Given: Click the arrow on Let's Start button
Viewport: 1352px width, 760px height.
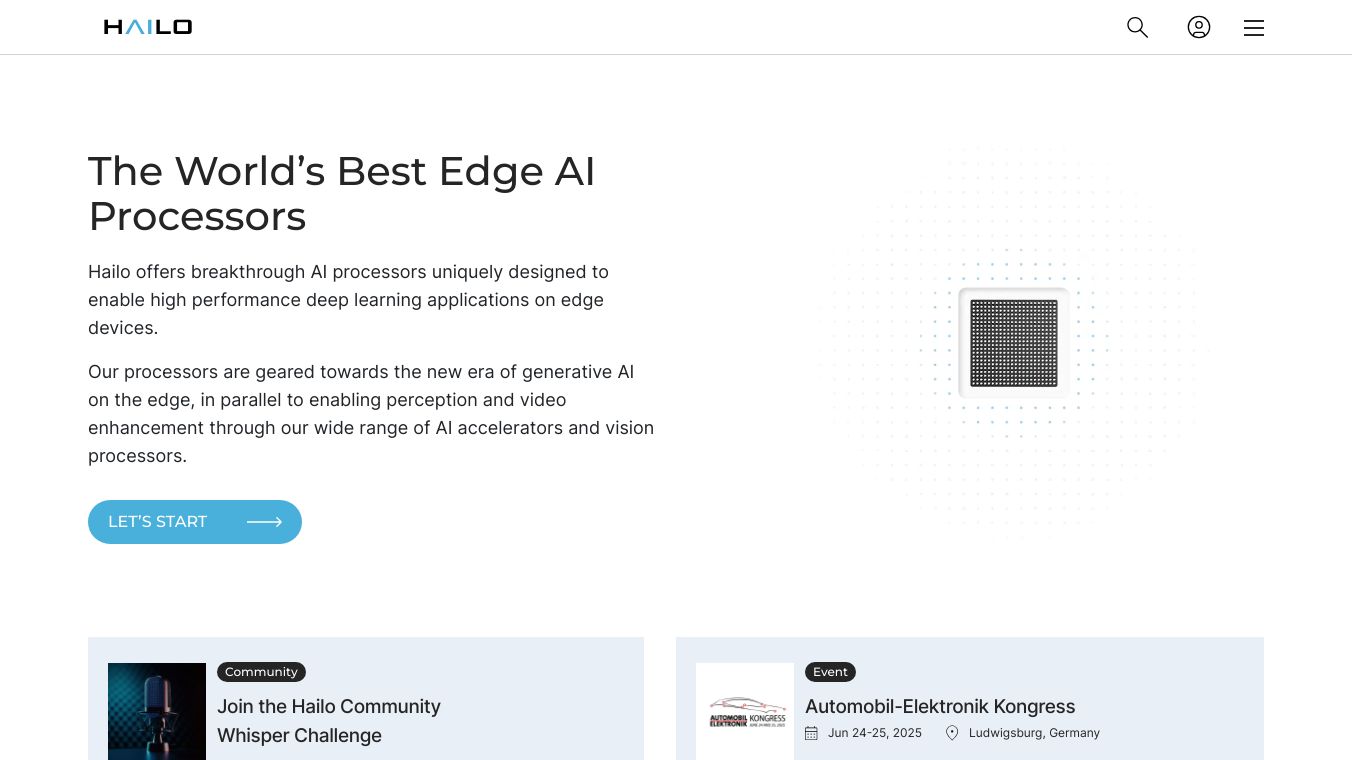Looking at the screenshot, I should (x=264, y=522).
